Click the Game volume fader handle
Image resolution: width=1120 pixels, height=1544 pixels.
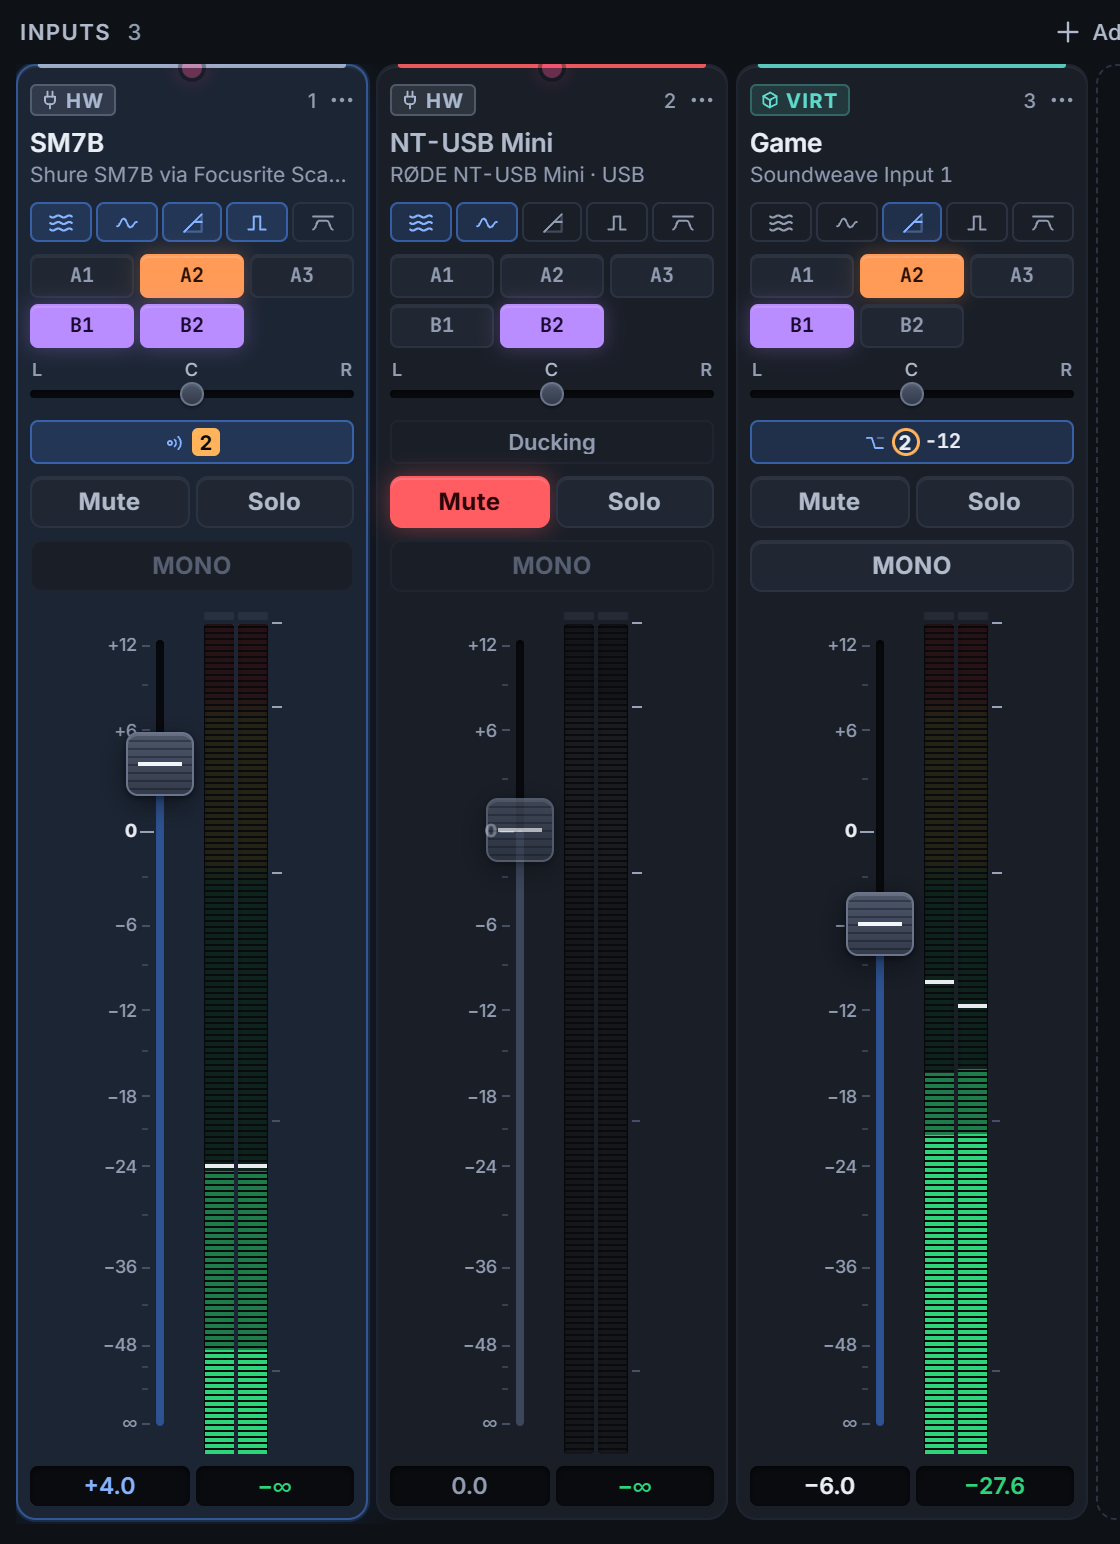click(x=880, y=924)
